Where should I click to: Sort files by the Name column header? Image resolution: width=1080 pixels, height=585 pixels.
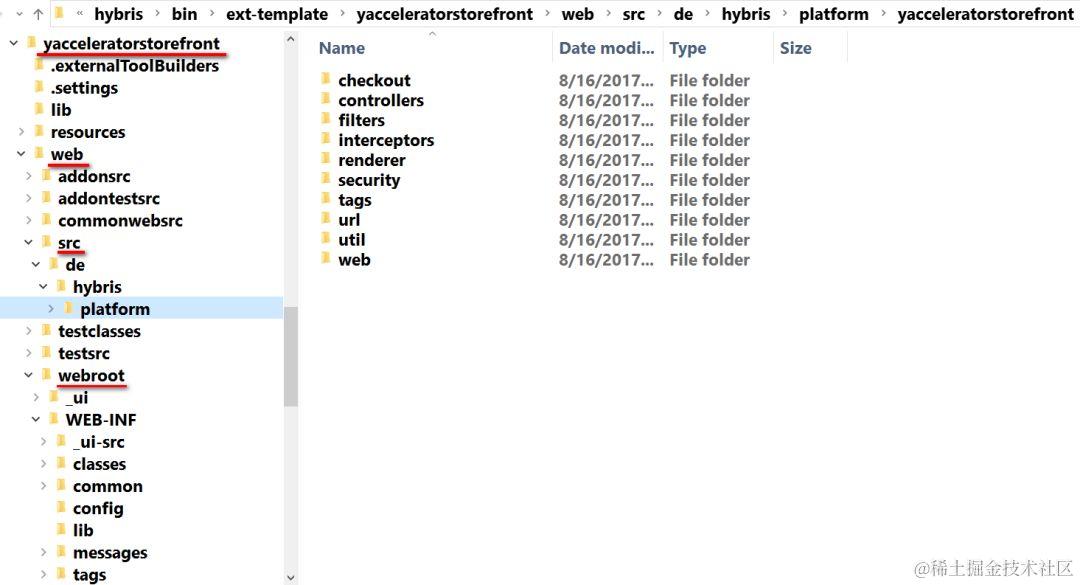tap(342, 48)
